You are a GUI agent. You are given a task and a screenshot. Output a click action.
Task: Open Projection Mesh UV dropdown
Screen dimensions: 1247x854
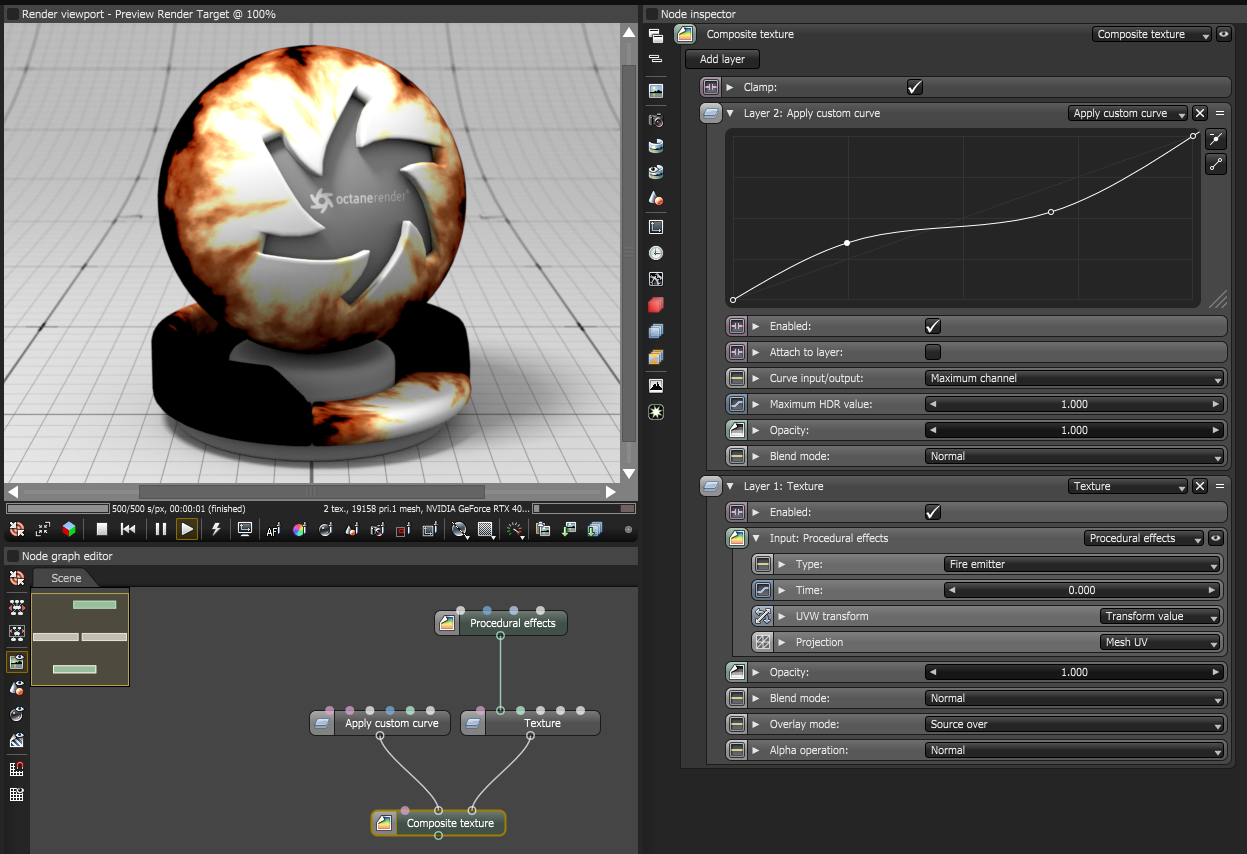tap(1160, 642)
